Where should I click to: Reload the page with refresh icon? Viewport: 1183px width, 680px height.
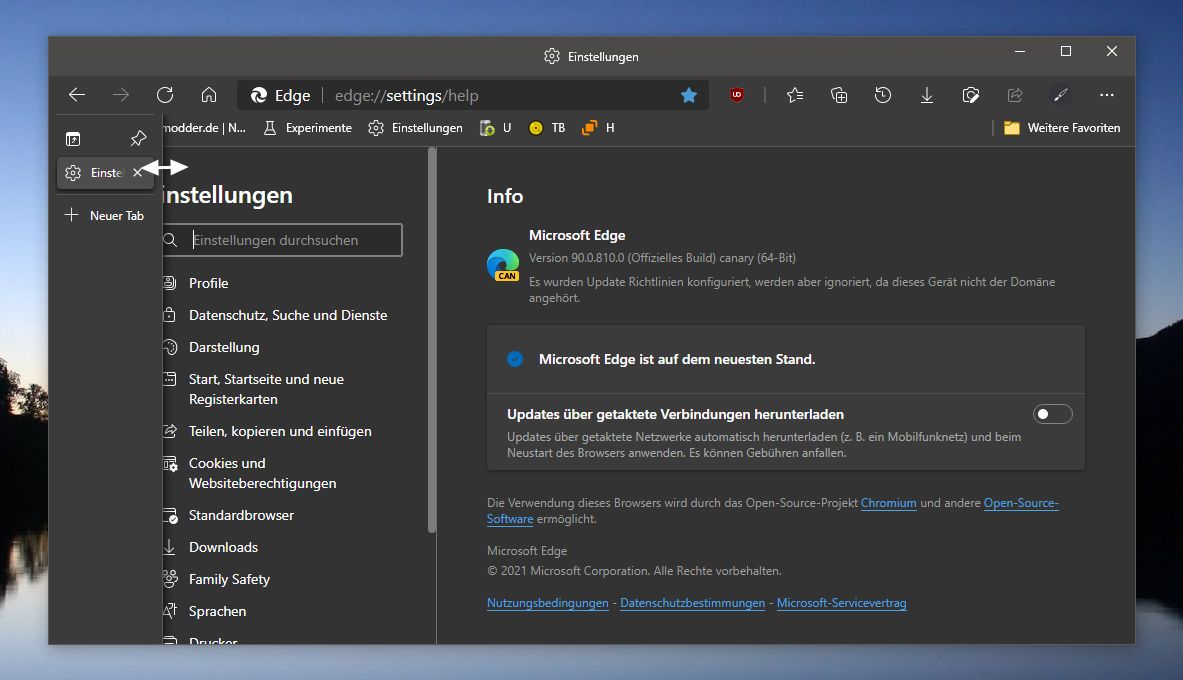(165, 95)
